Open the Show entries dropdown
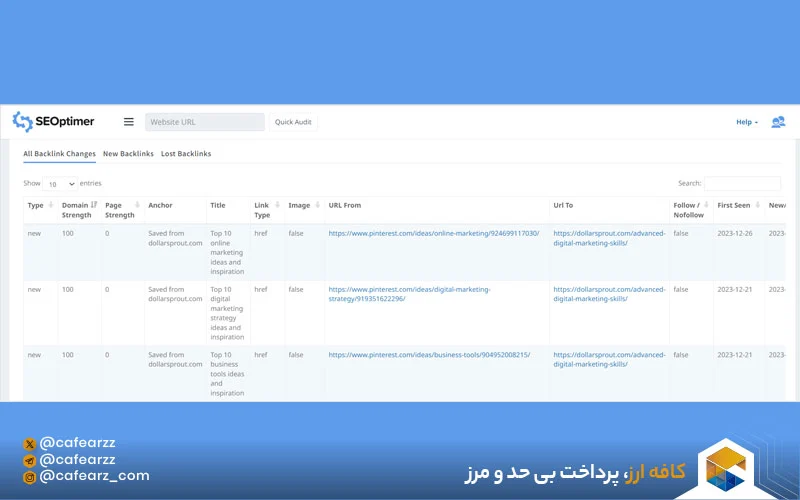The width and height of the screenshot is (800, 500). [60, 184]
